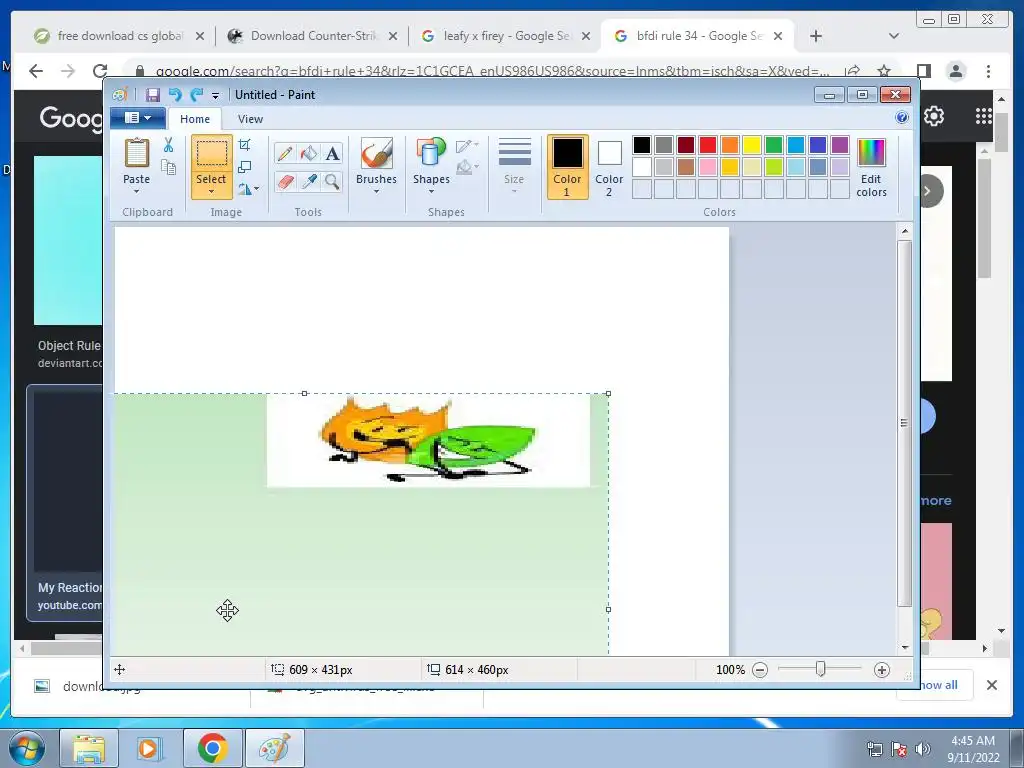Screen dimensions: 1024x768
Task: Click the volume speaker tray icon
Action: tap(923, 749)
